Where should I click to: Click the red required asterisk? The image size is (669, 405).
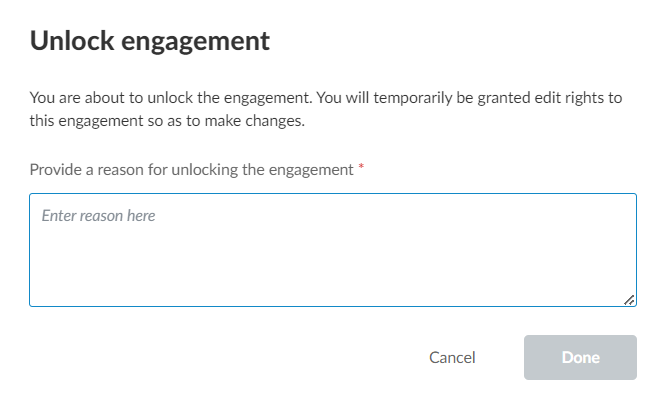coord(361,169)
